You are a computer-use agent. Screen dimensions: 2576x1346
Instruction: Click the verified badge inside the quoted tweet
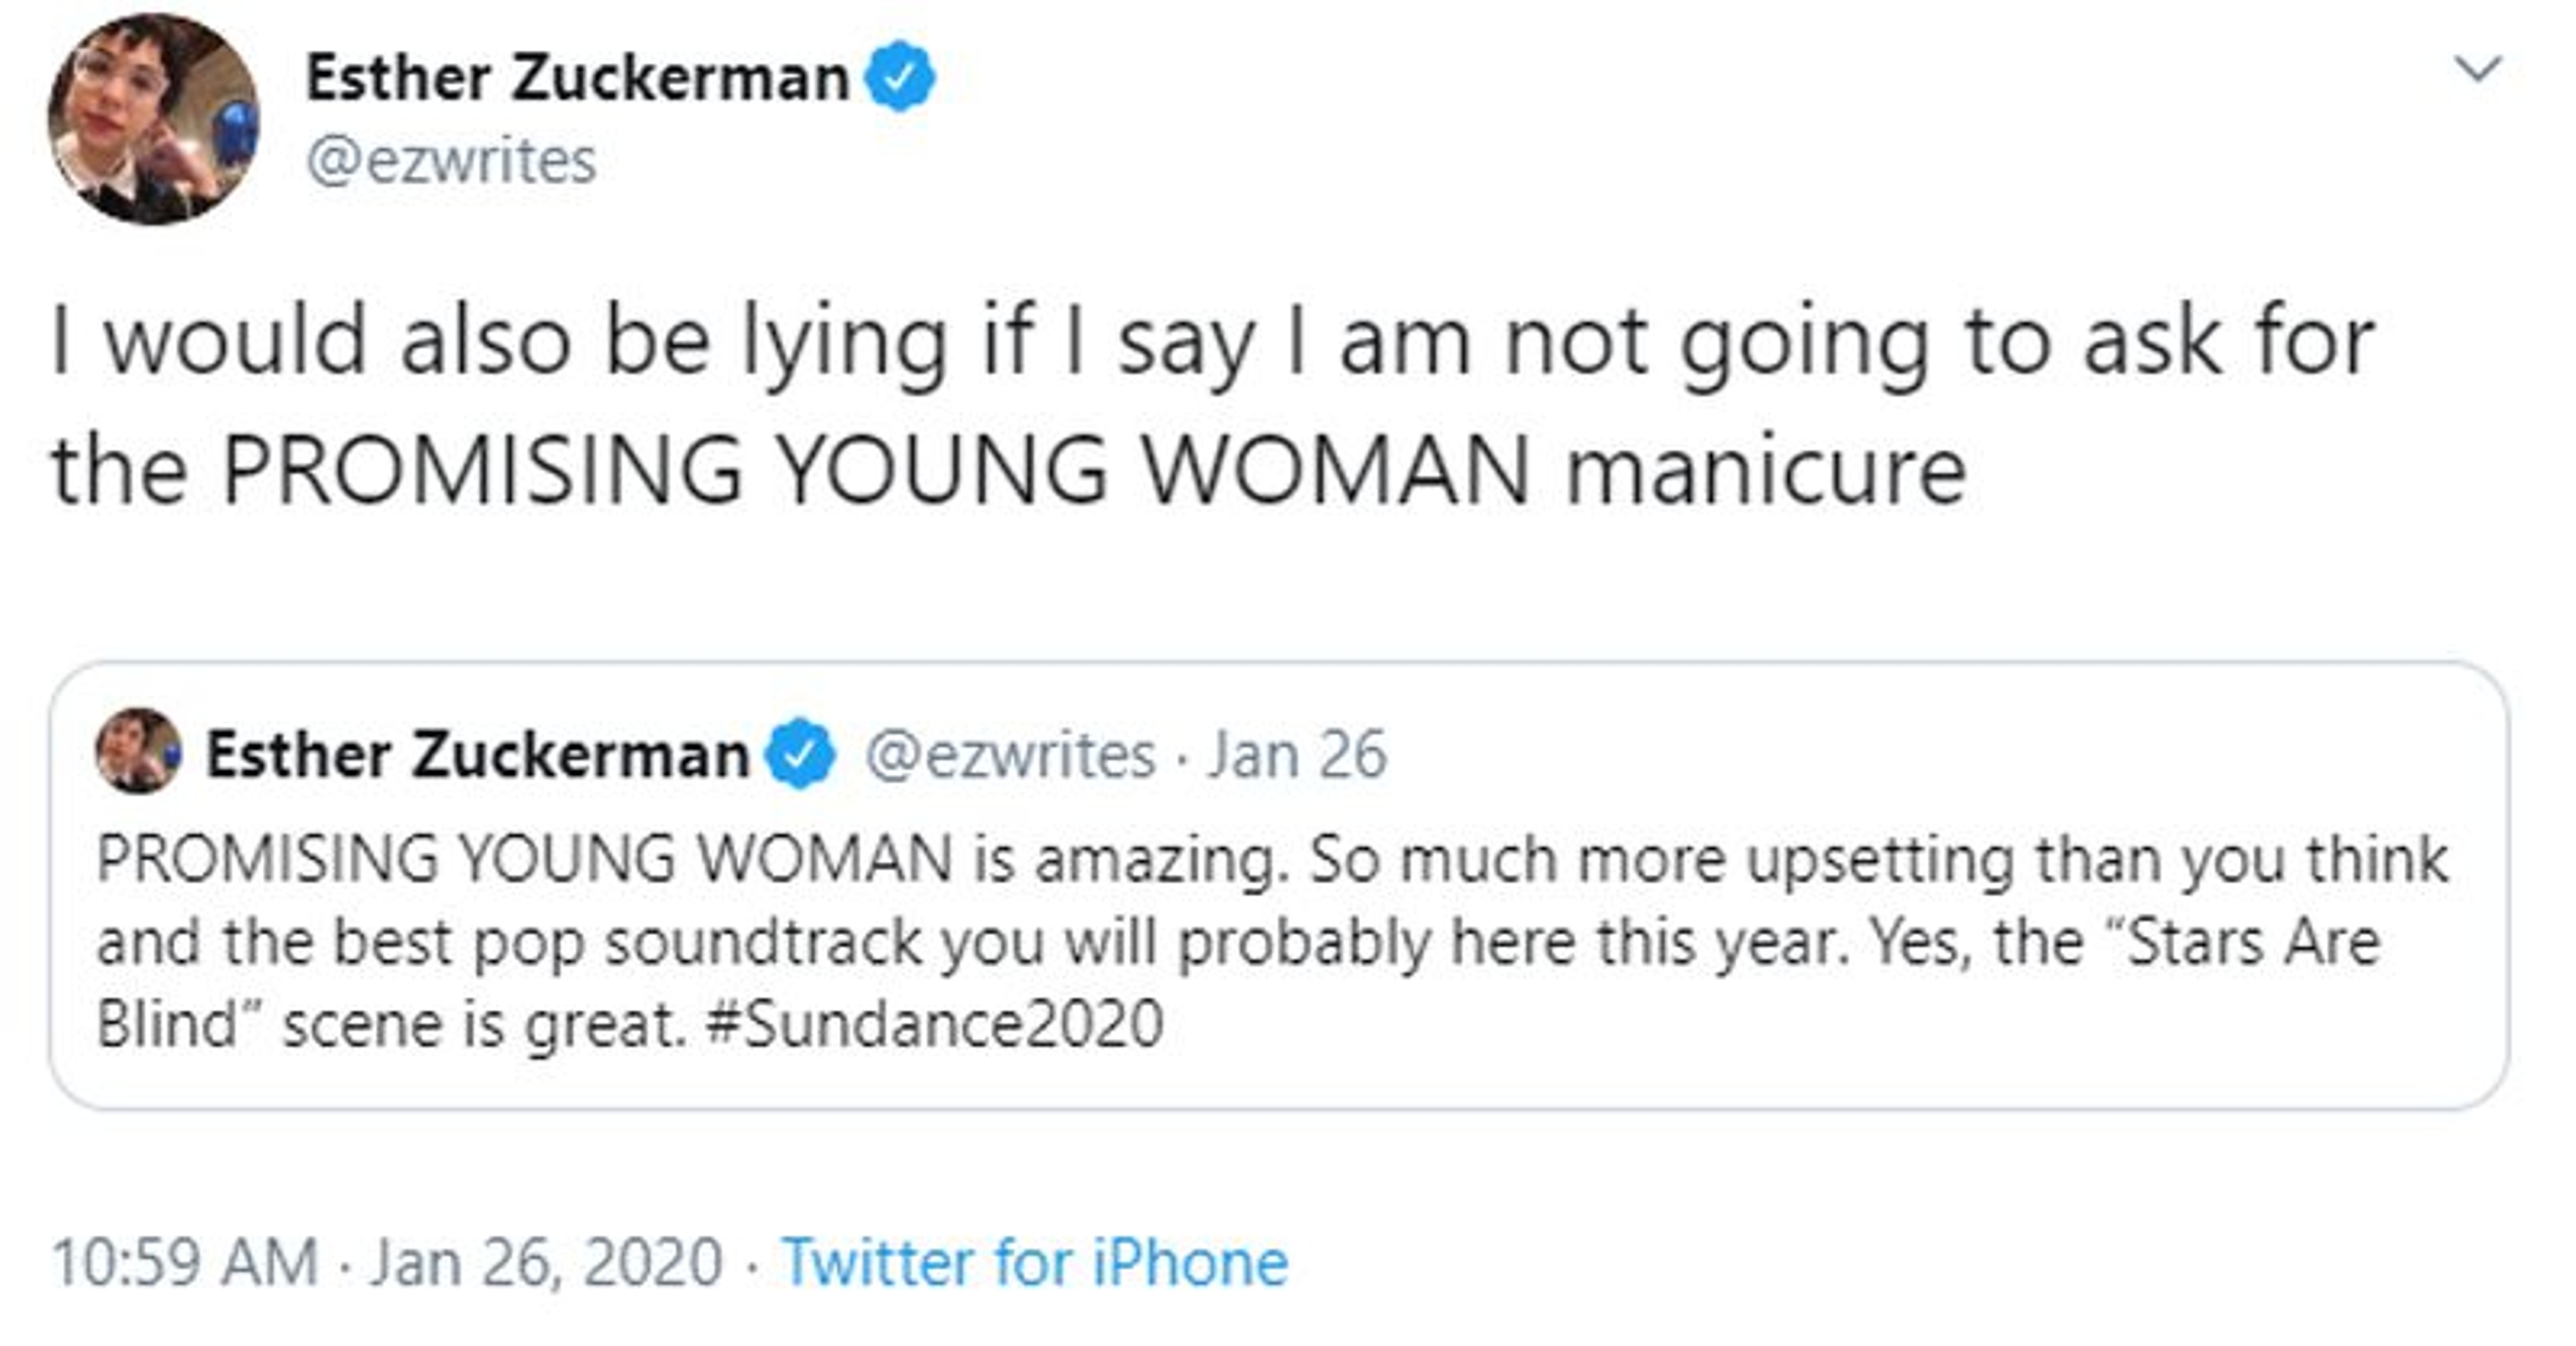(x=800, y=754)
